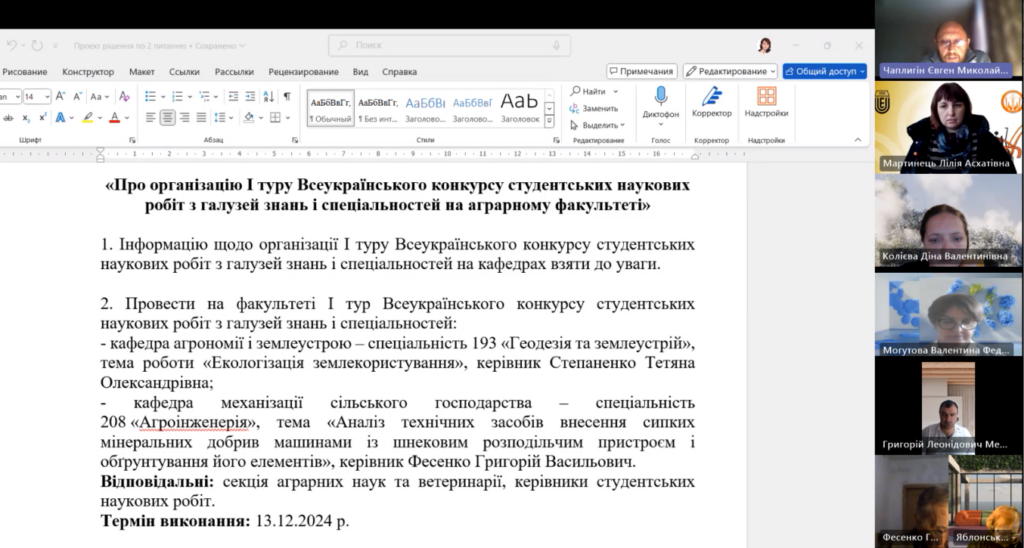The height and width of the screenshot is (548, 1024).
Task: Click the sort A-Z icon
Action: pos(266,97)
